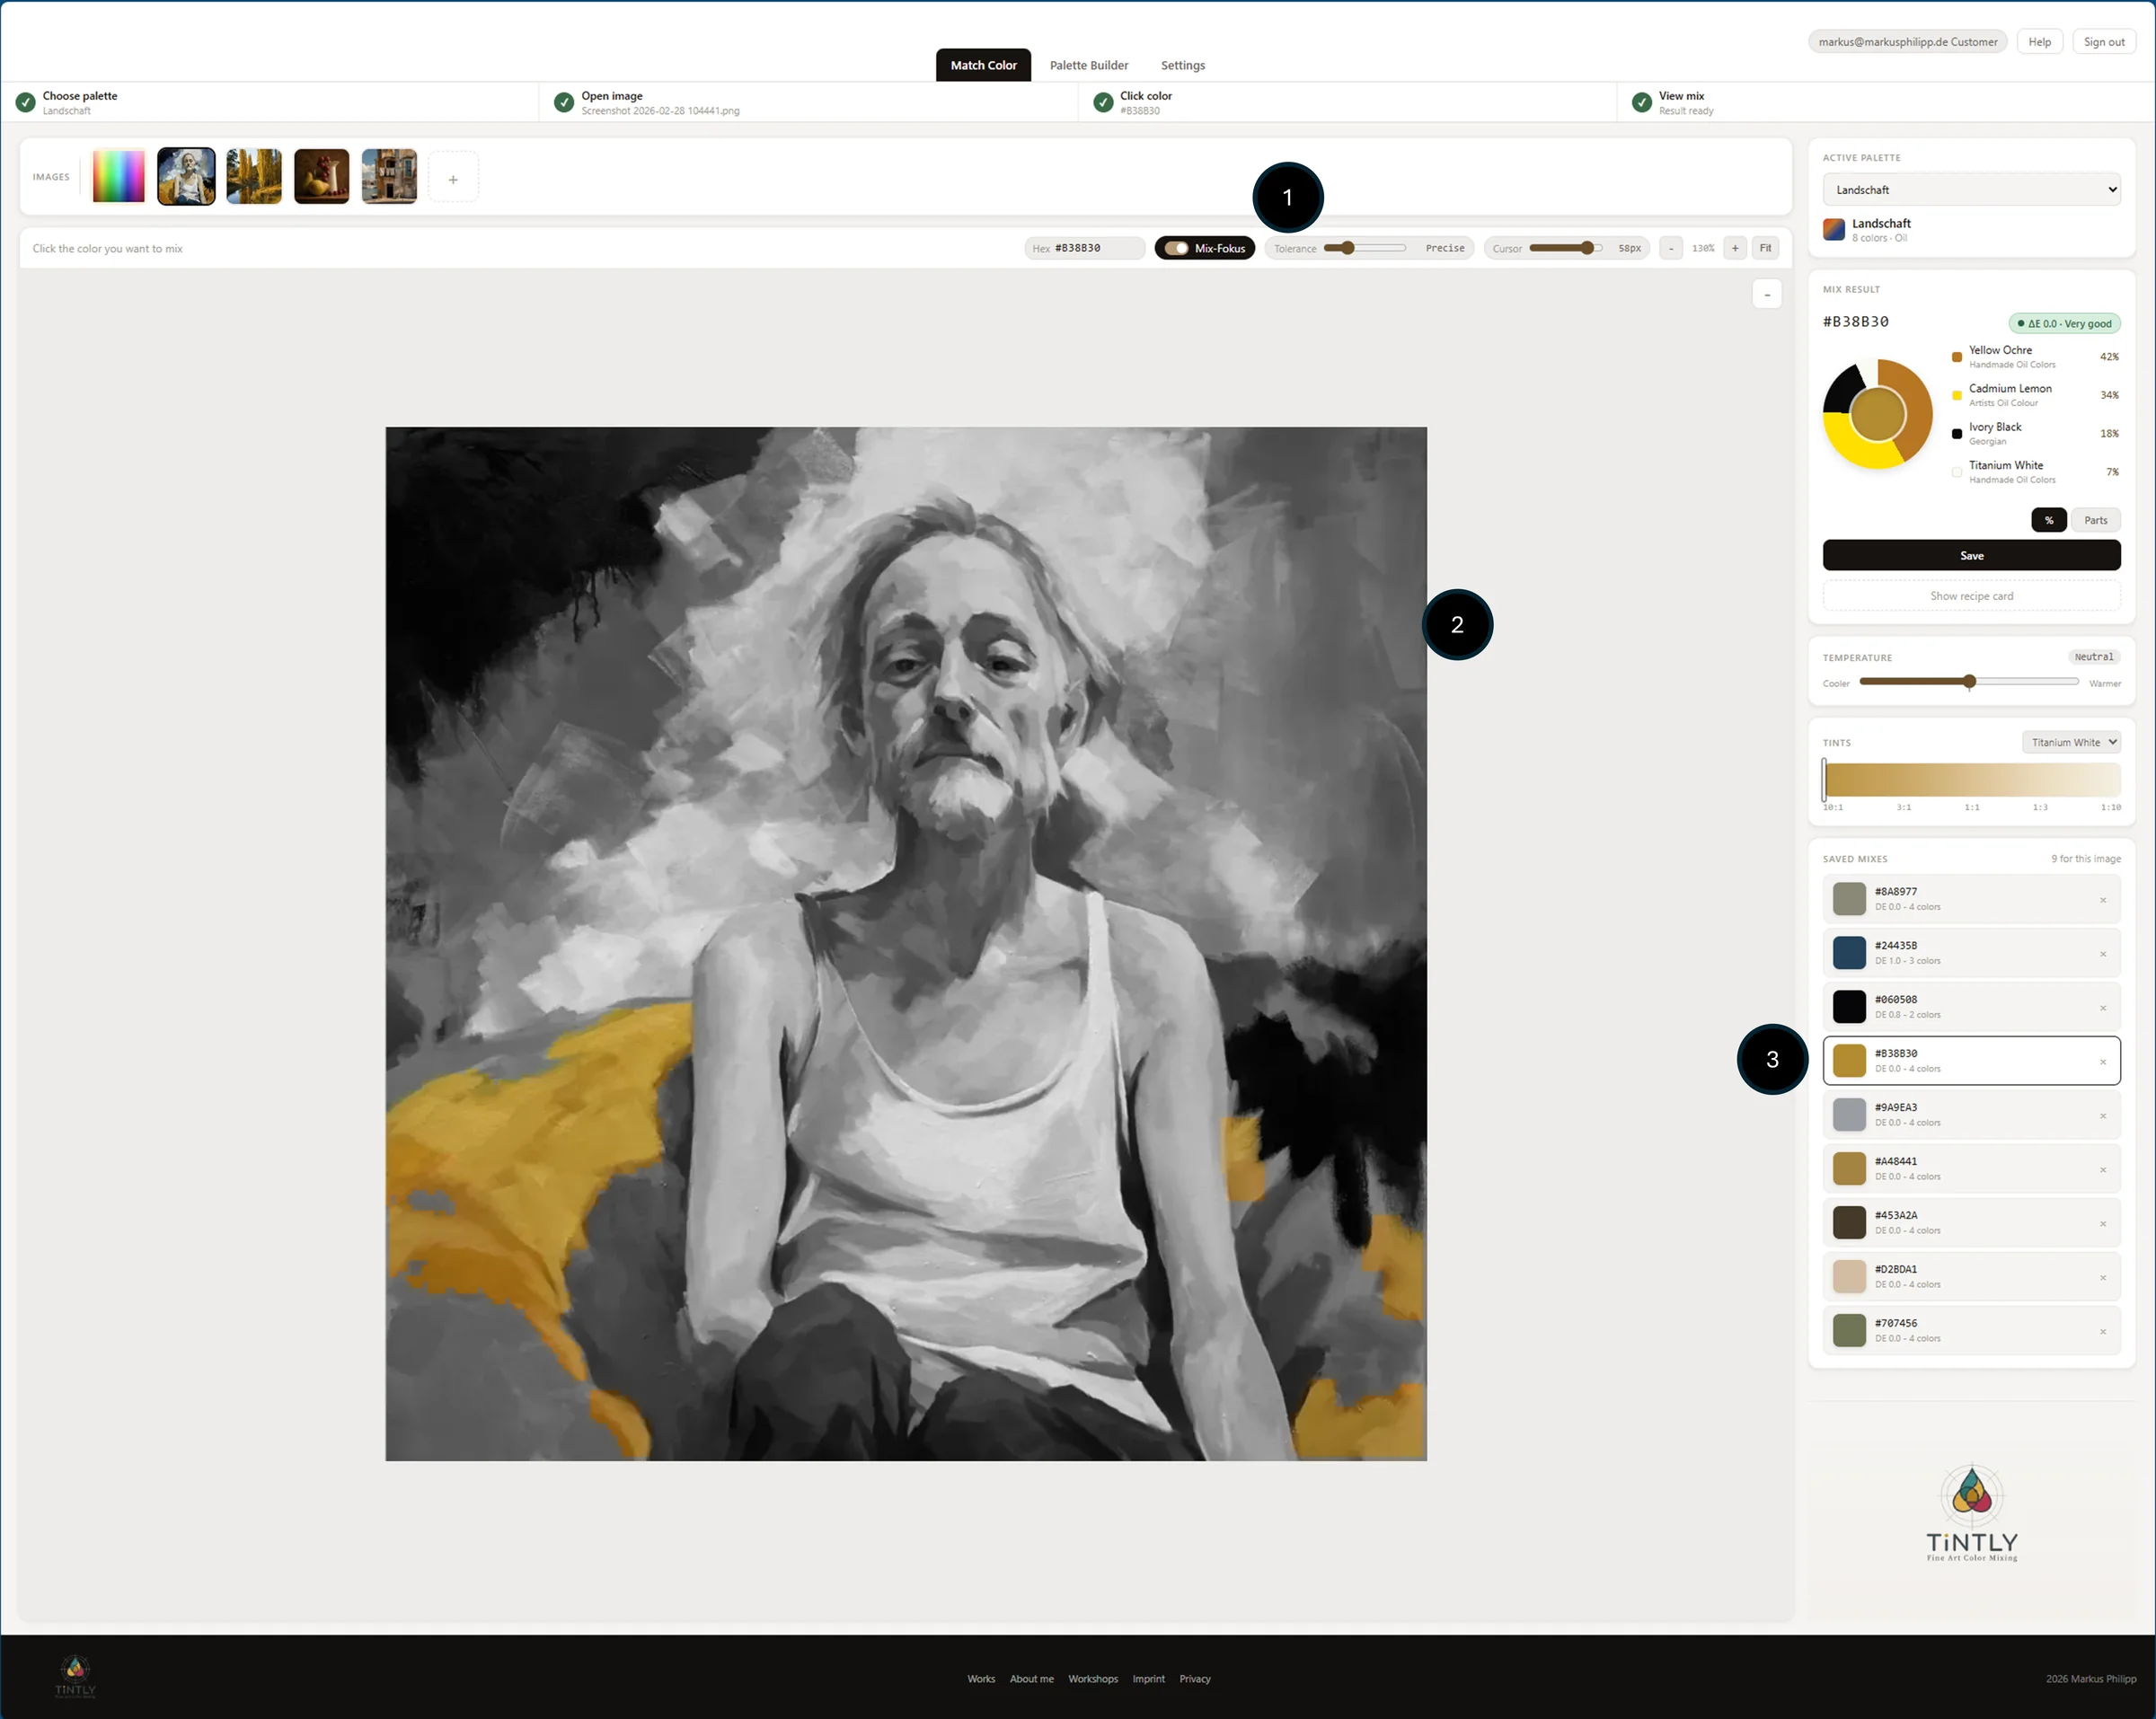Select the dark still life thumbnail
2156x1719 pixels.
click(x=322, y=176)
